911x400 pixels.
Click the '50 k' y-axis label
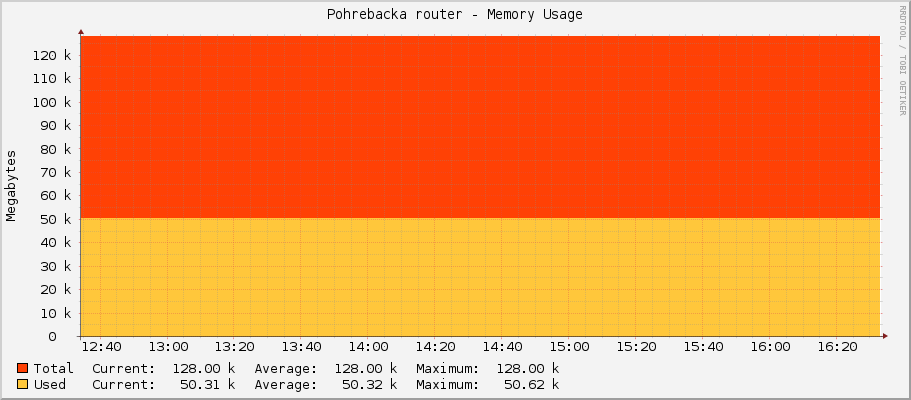coord(57,220)
